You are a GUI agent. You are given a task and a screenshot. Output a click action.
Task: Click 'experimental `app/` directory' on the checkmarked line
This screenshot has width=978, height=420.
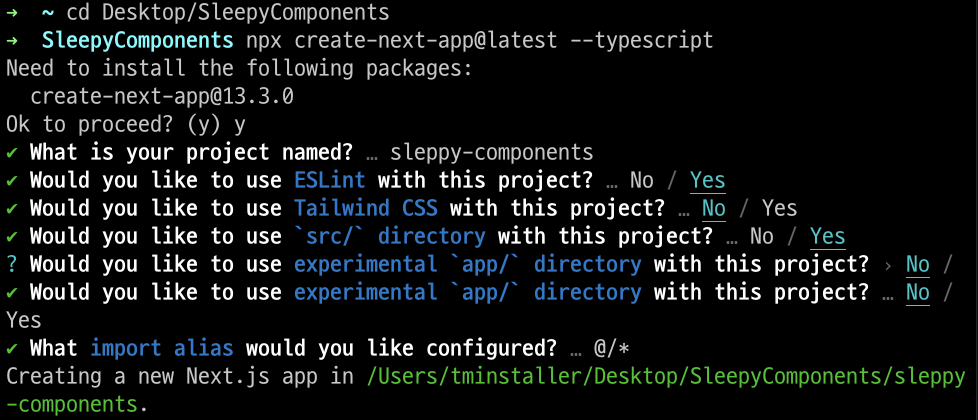(x=468, y=293)
